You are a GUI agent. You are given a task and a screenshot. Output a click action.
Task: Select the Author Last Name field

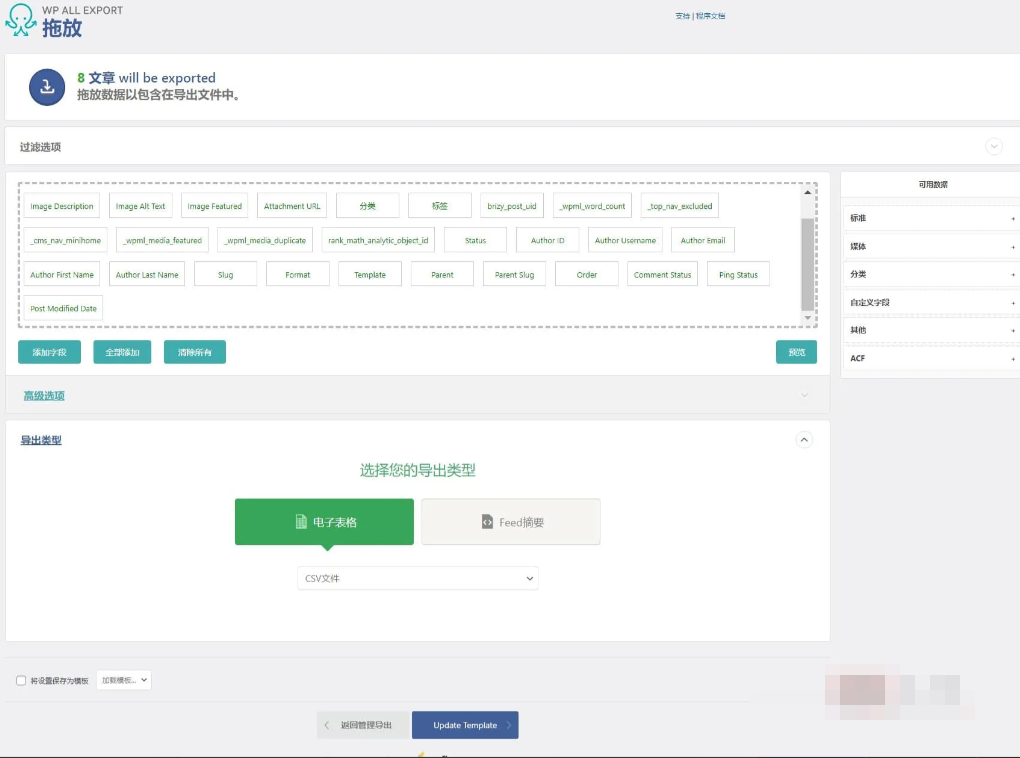pyautogui.click(x=147, y=275)
